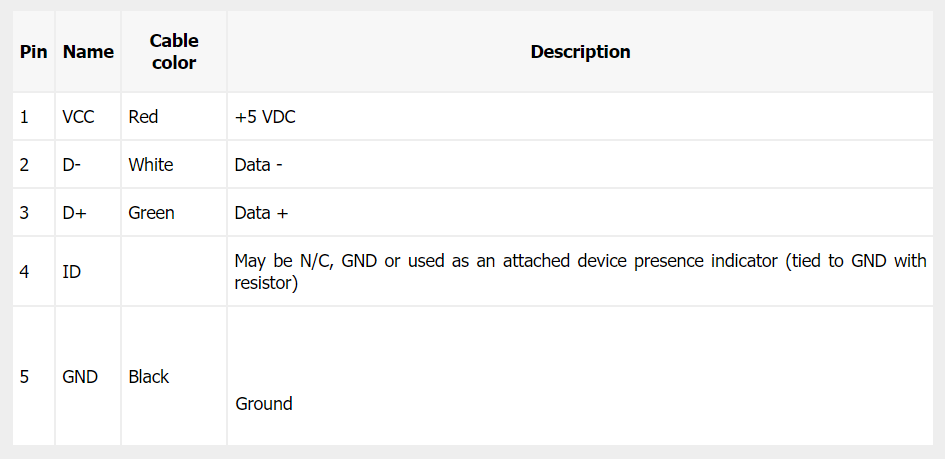Click the Name column header
Screen dimensions: 945x459
[88, 52]
